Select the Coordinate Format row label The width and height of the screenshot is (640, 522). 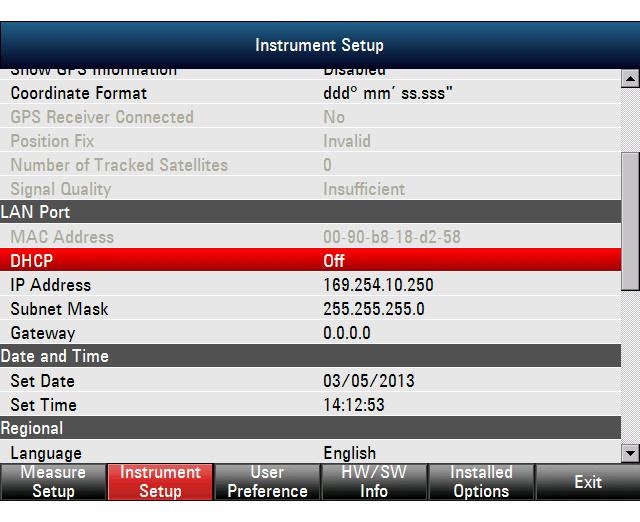[79, 93]
